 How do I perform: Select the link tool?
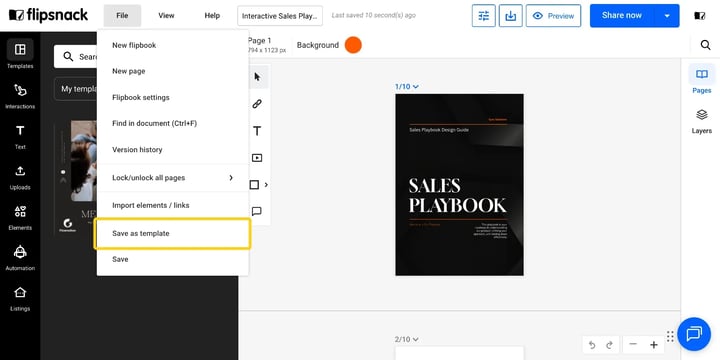coord(257,104)
